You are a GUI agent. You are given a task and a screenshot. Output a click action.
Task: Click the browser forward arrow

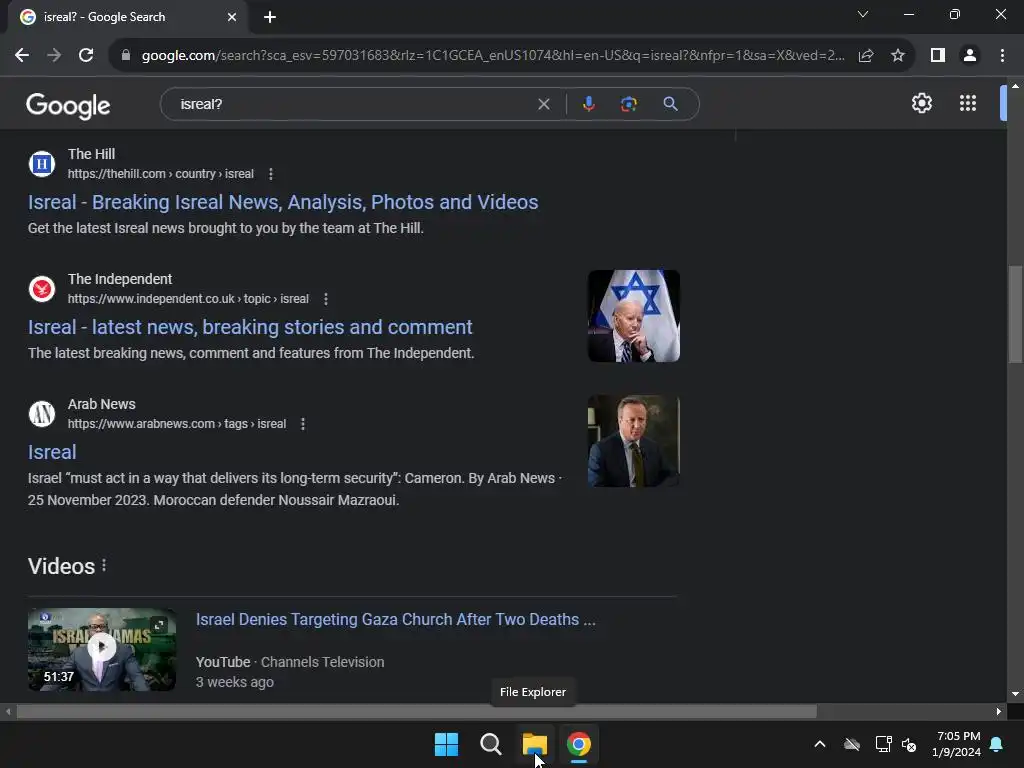(54, 56)
